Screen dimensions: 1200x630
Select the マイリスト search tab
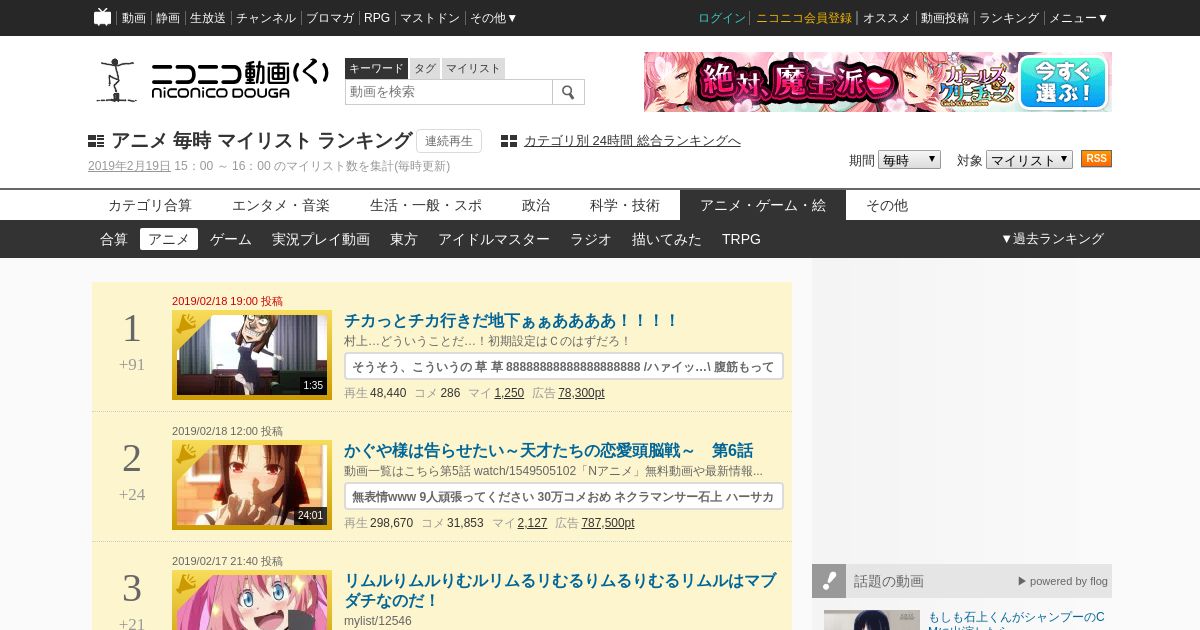pos(473,68)
